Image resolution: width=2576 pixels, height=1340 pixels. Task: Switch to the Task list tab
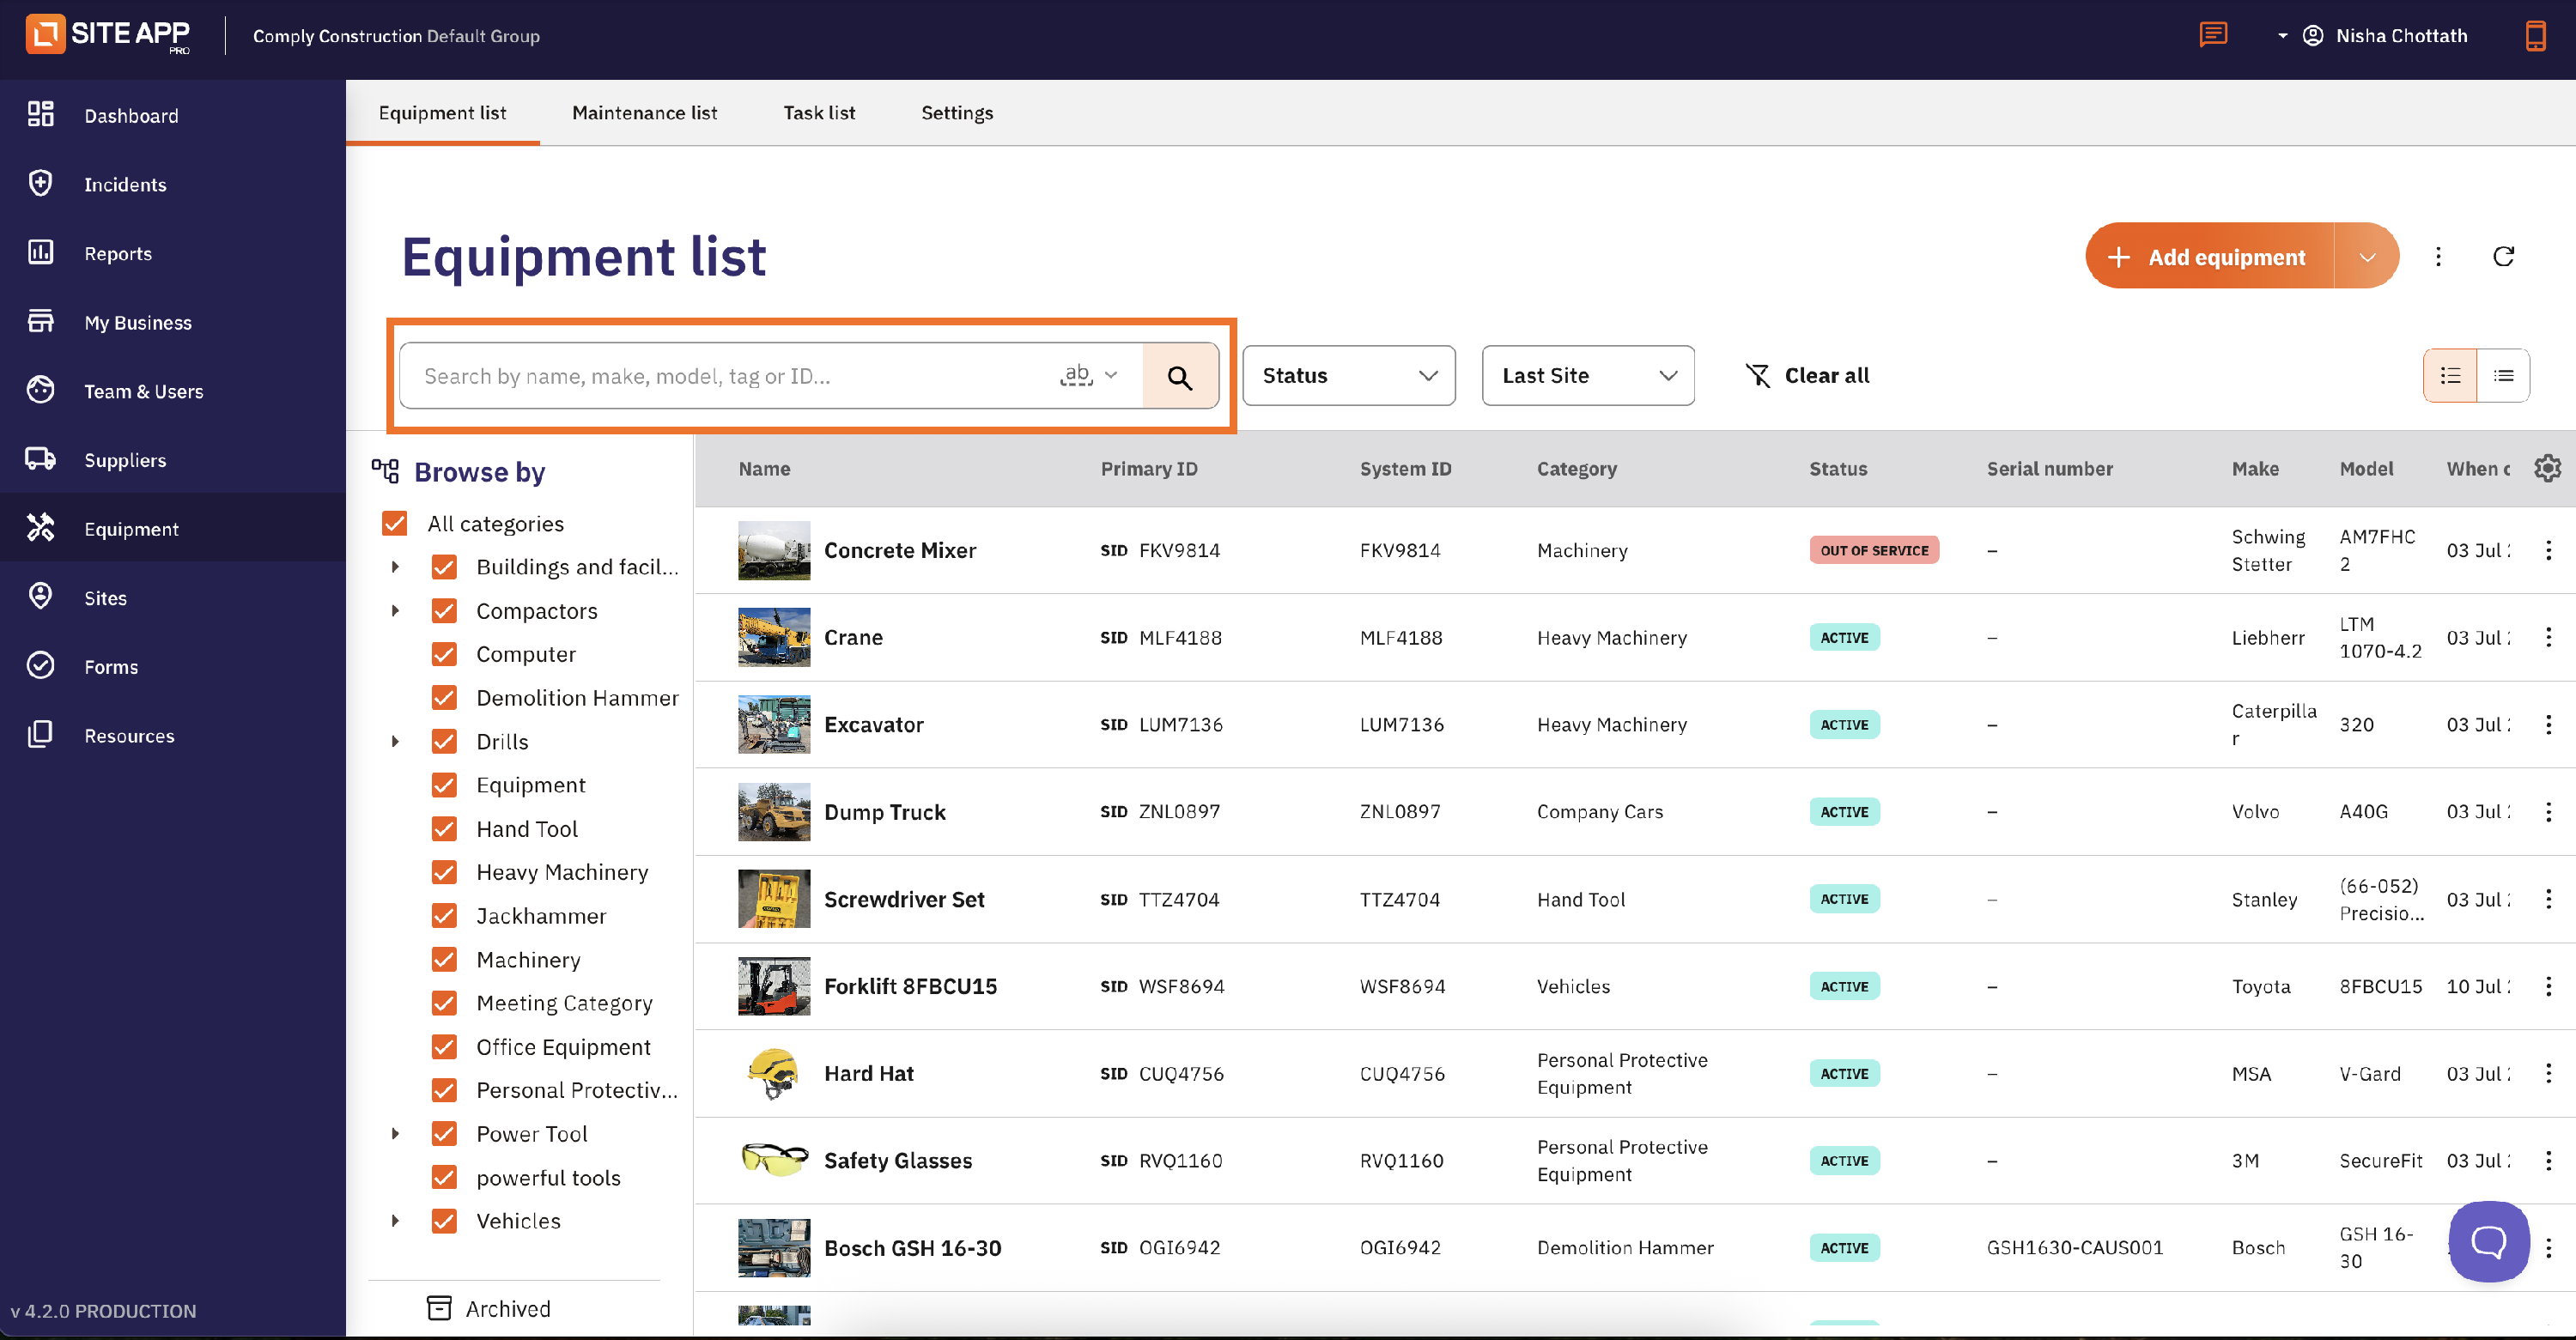pyautogui.click(x=819, y=113)
